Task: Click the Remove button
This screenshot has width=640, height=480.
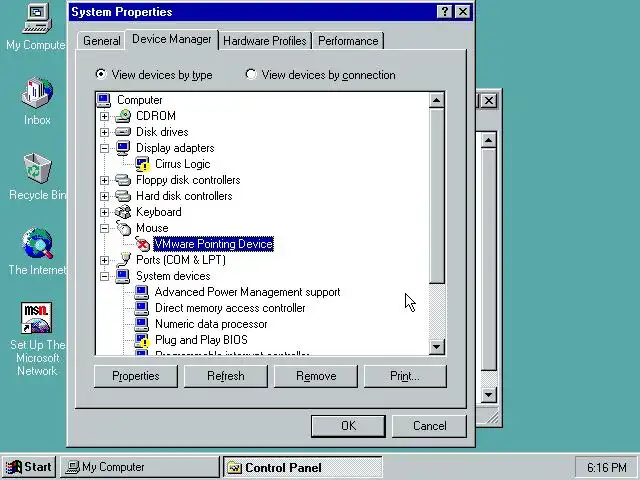Action: [x=316, y=376]
